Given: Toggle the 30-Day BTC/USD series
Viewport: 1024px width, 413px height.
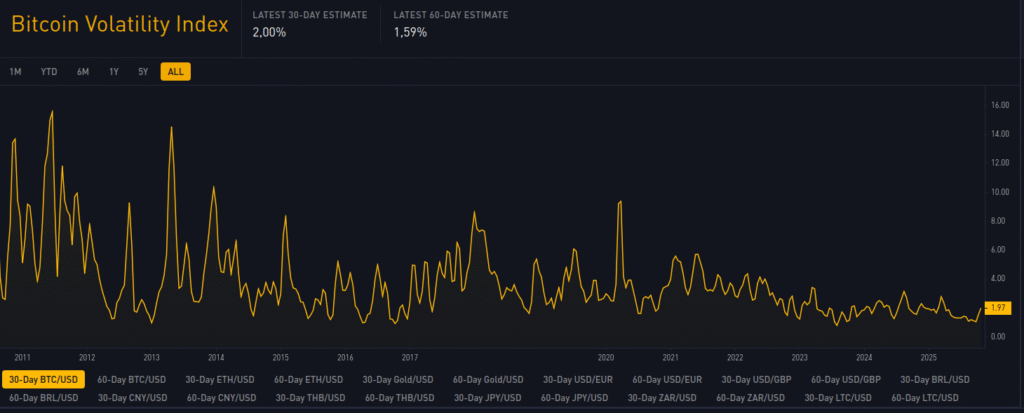Looking at the screenshot, I should point(43,379).
